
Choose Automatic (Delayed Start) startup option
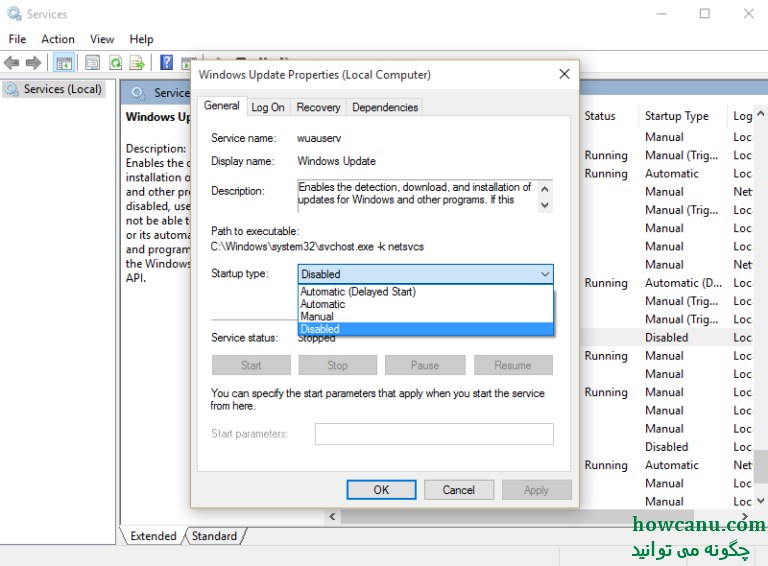[x=425, y=291]
